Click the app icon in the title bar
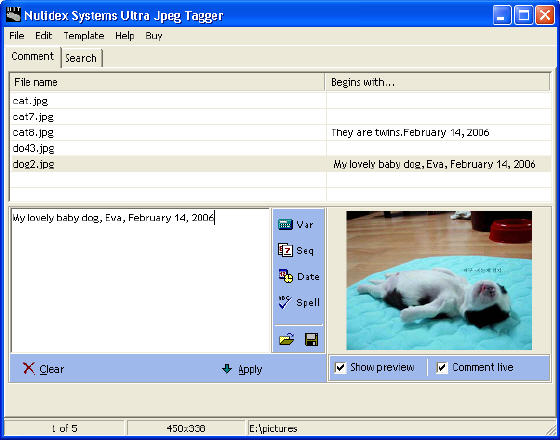The width and height of the screenshot is (560, 440). [14, 15]
